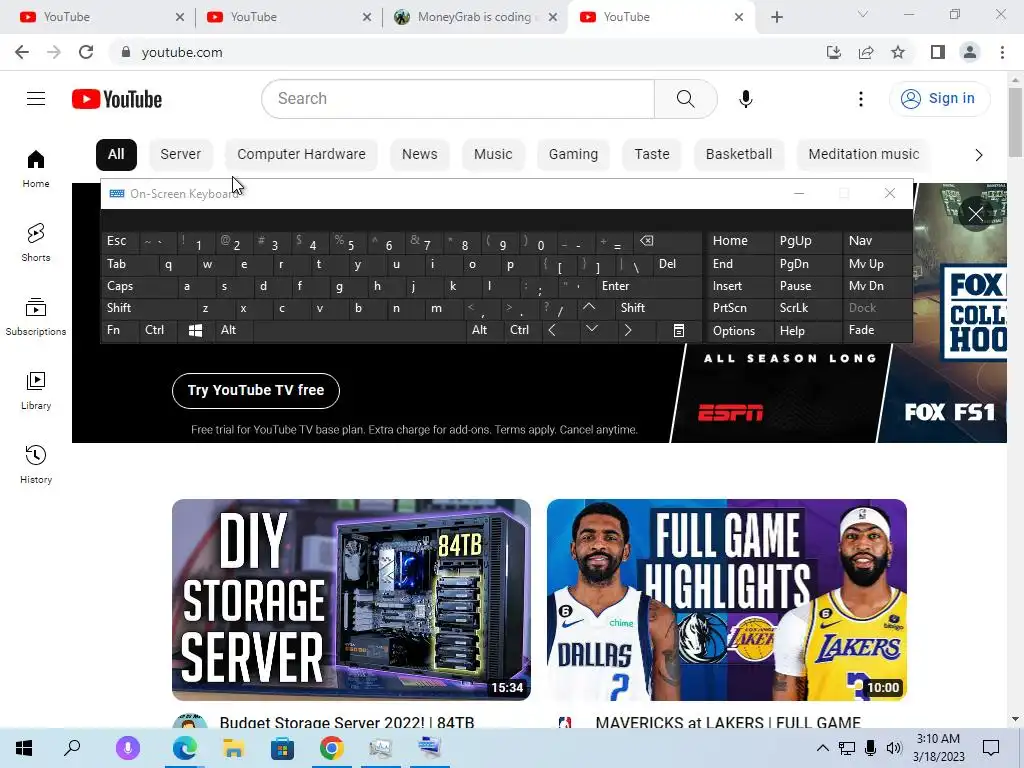Dismiss the YouTube TV banner ad

(976, 214)
